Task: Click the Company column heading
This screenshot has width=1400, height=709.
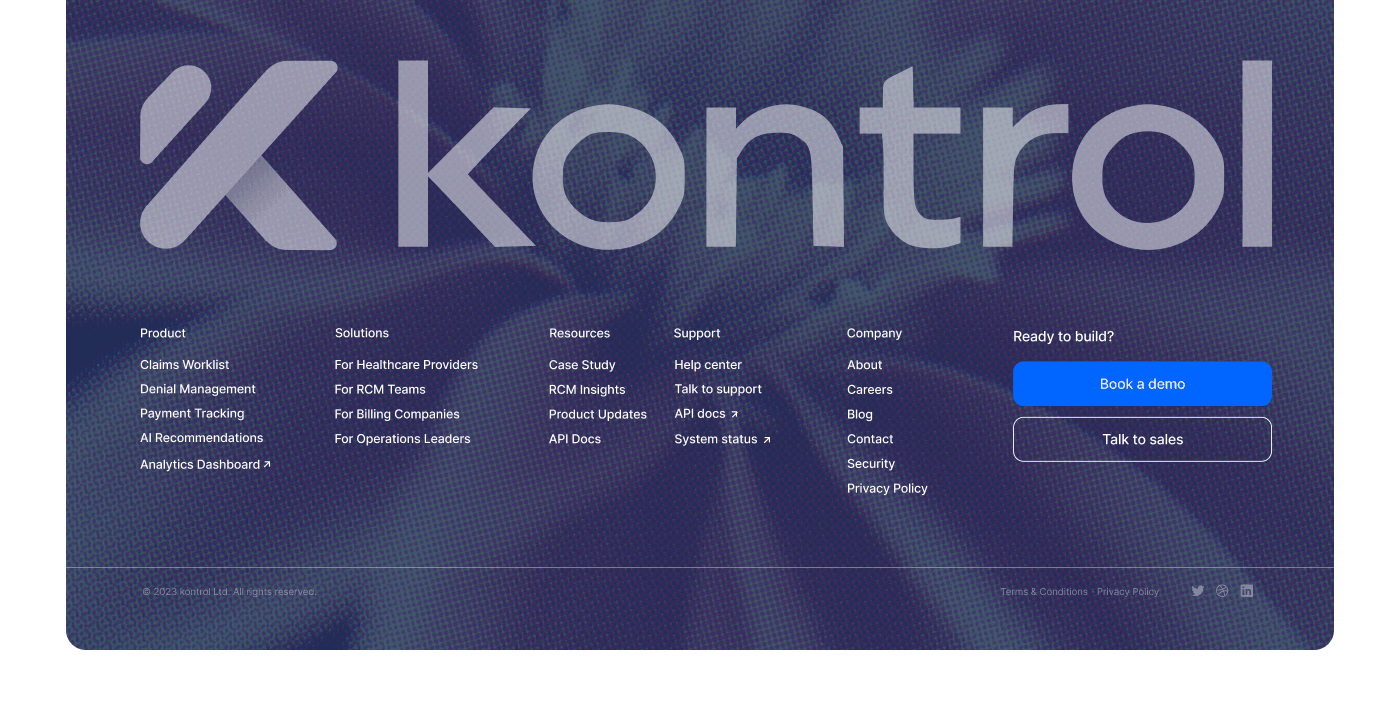Action: point(874,333)
